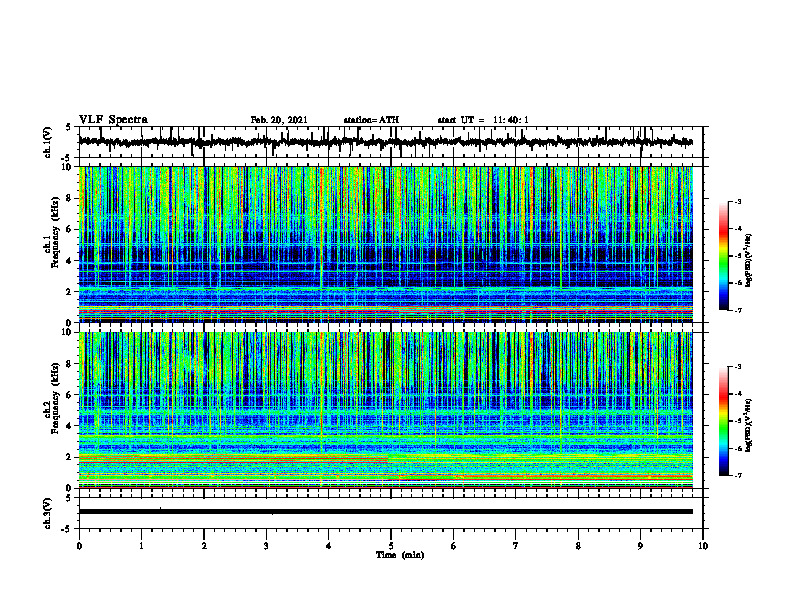Click the "7" tick on the time axis
Viewport: 792px width, 612px height.
pos(516,546)
